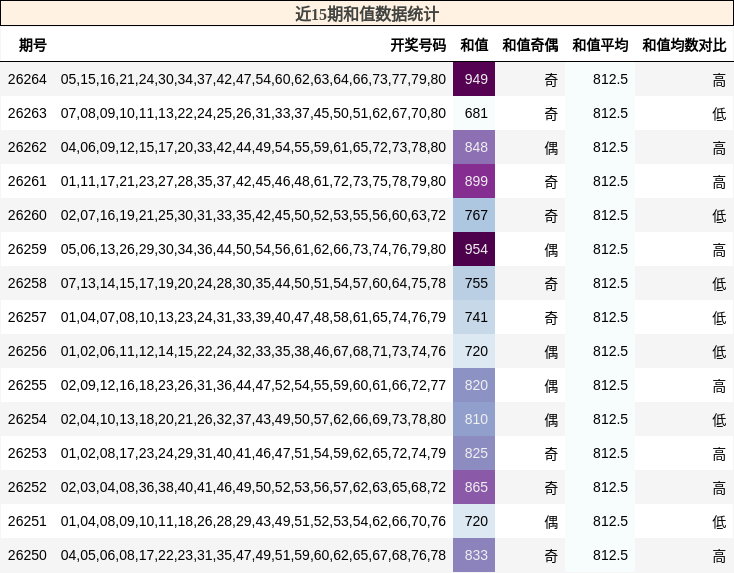Image resolution: width=734 pixels, height=573 pixels.
Task: Select period number 26262
Action: click(27, 147)
